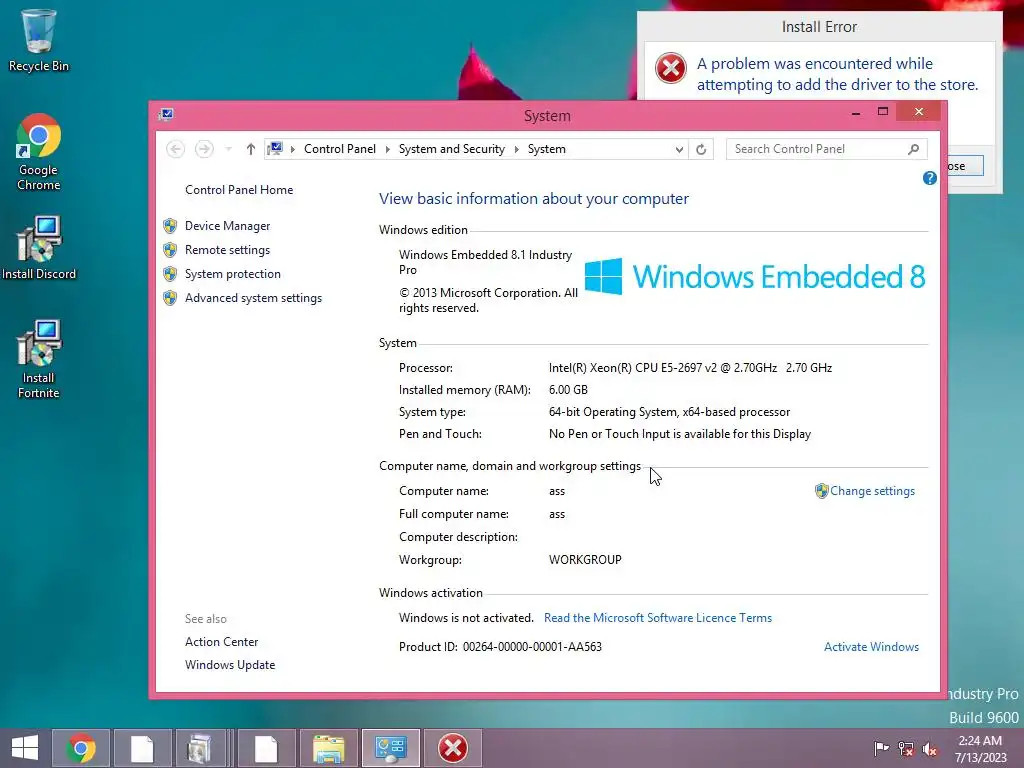Click the Product ID 00264-00000-00001-AA563 text

[x=500, y=647]
